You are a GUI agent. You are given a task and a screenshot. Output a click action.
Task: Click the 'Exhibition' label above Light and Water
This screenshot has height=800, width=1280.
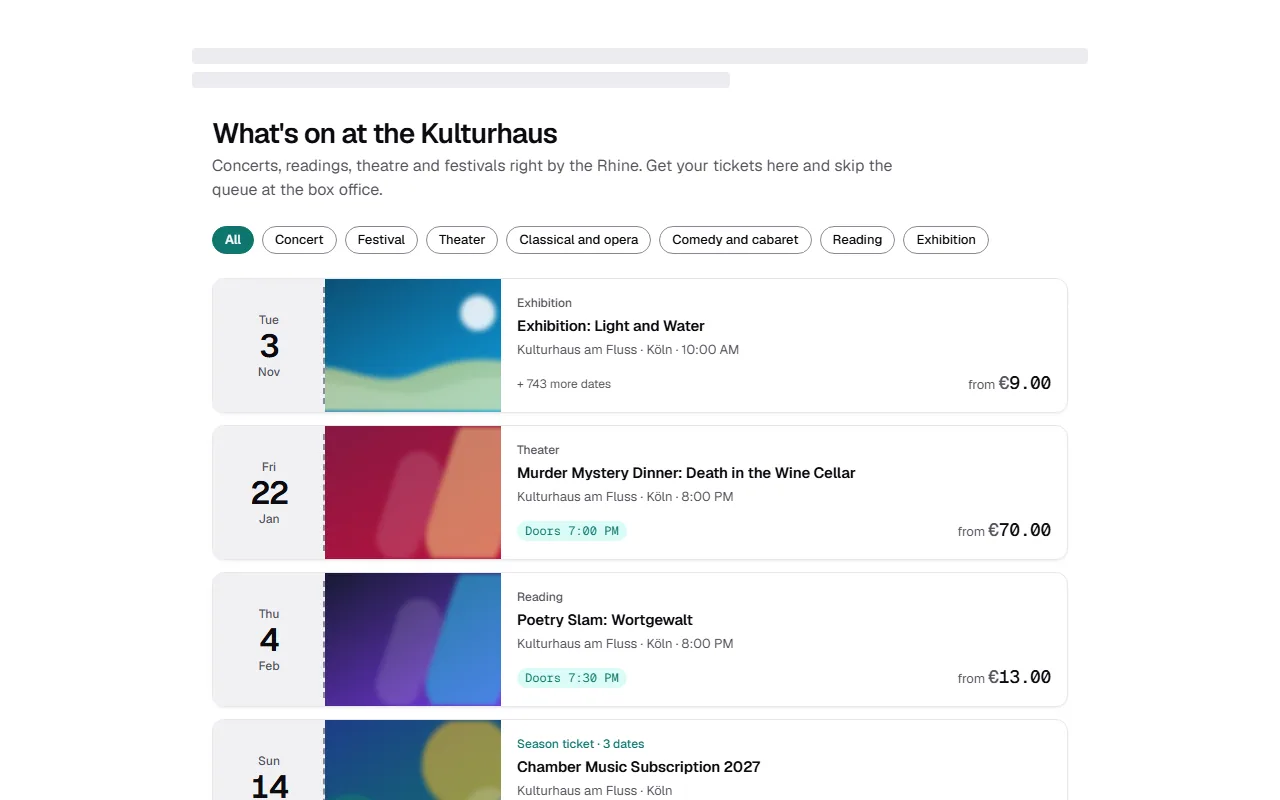pos(544,303)
